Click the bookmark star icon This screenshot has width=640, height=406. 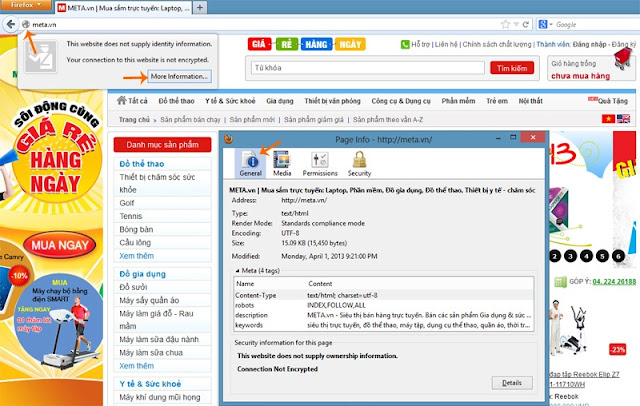[x=505, y=24]
